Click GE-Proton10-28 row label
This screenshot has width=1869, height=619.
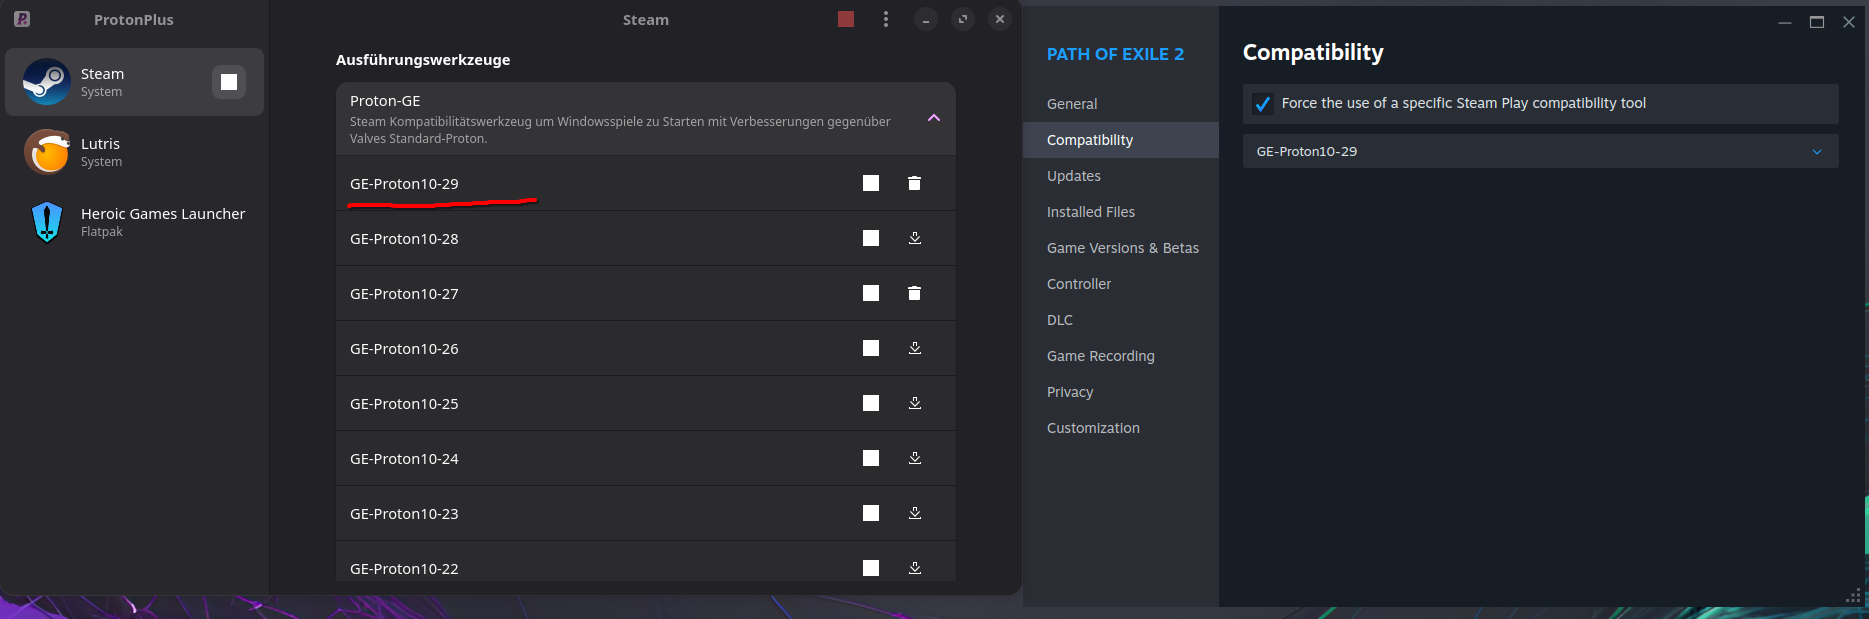[x=404, y=239]
